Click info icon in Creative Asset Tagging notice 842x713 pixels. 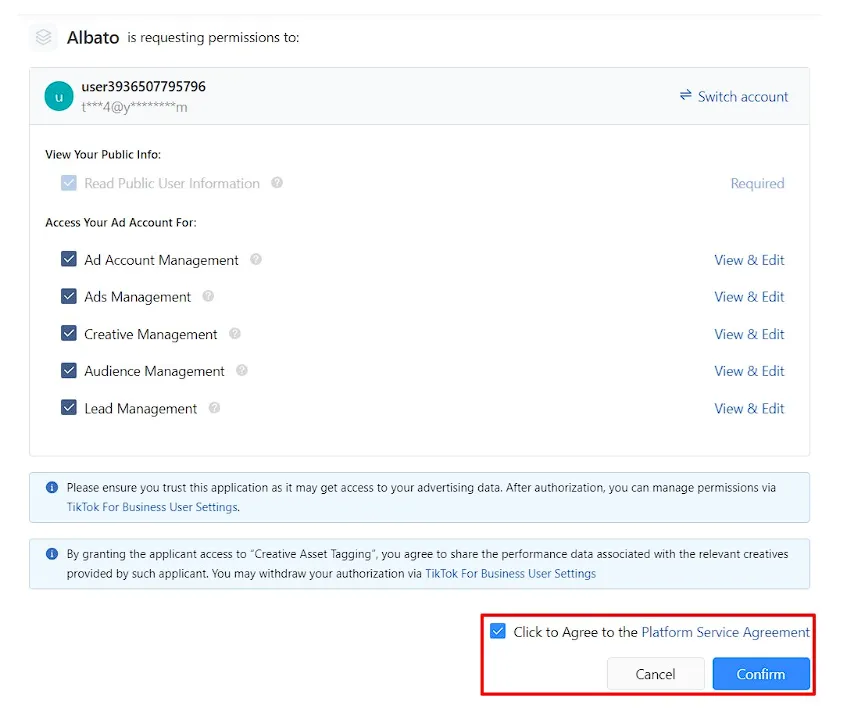[52, 554]
